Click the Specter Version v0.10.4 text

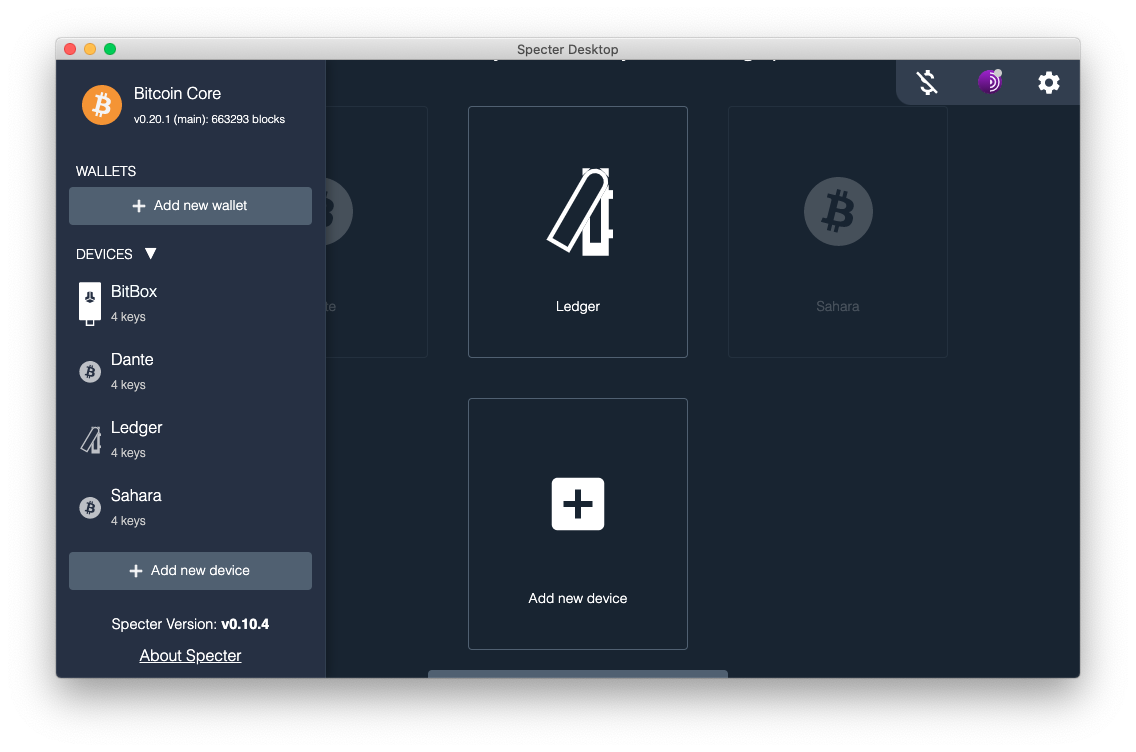[x=191, y=624]
